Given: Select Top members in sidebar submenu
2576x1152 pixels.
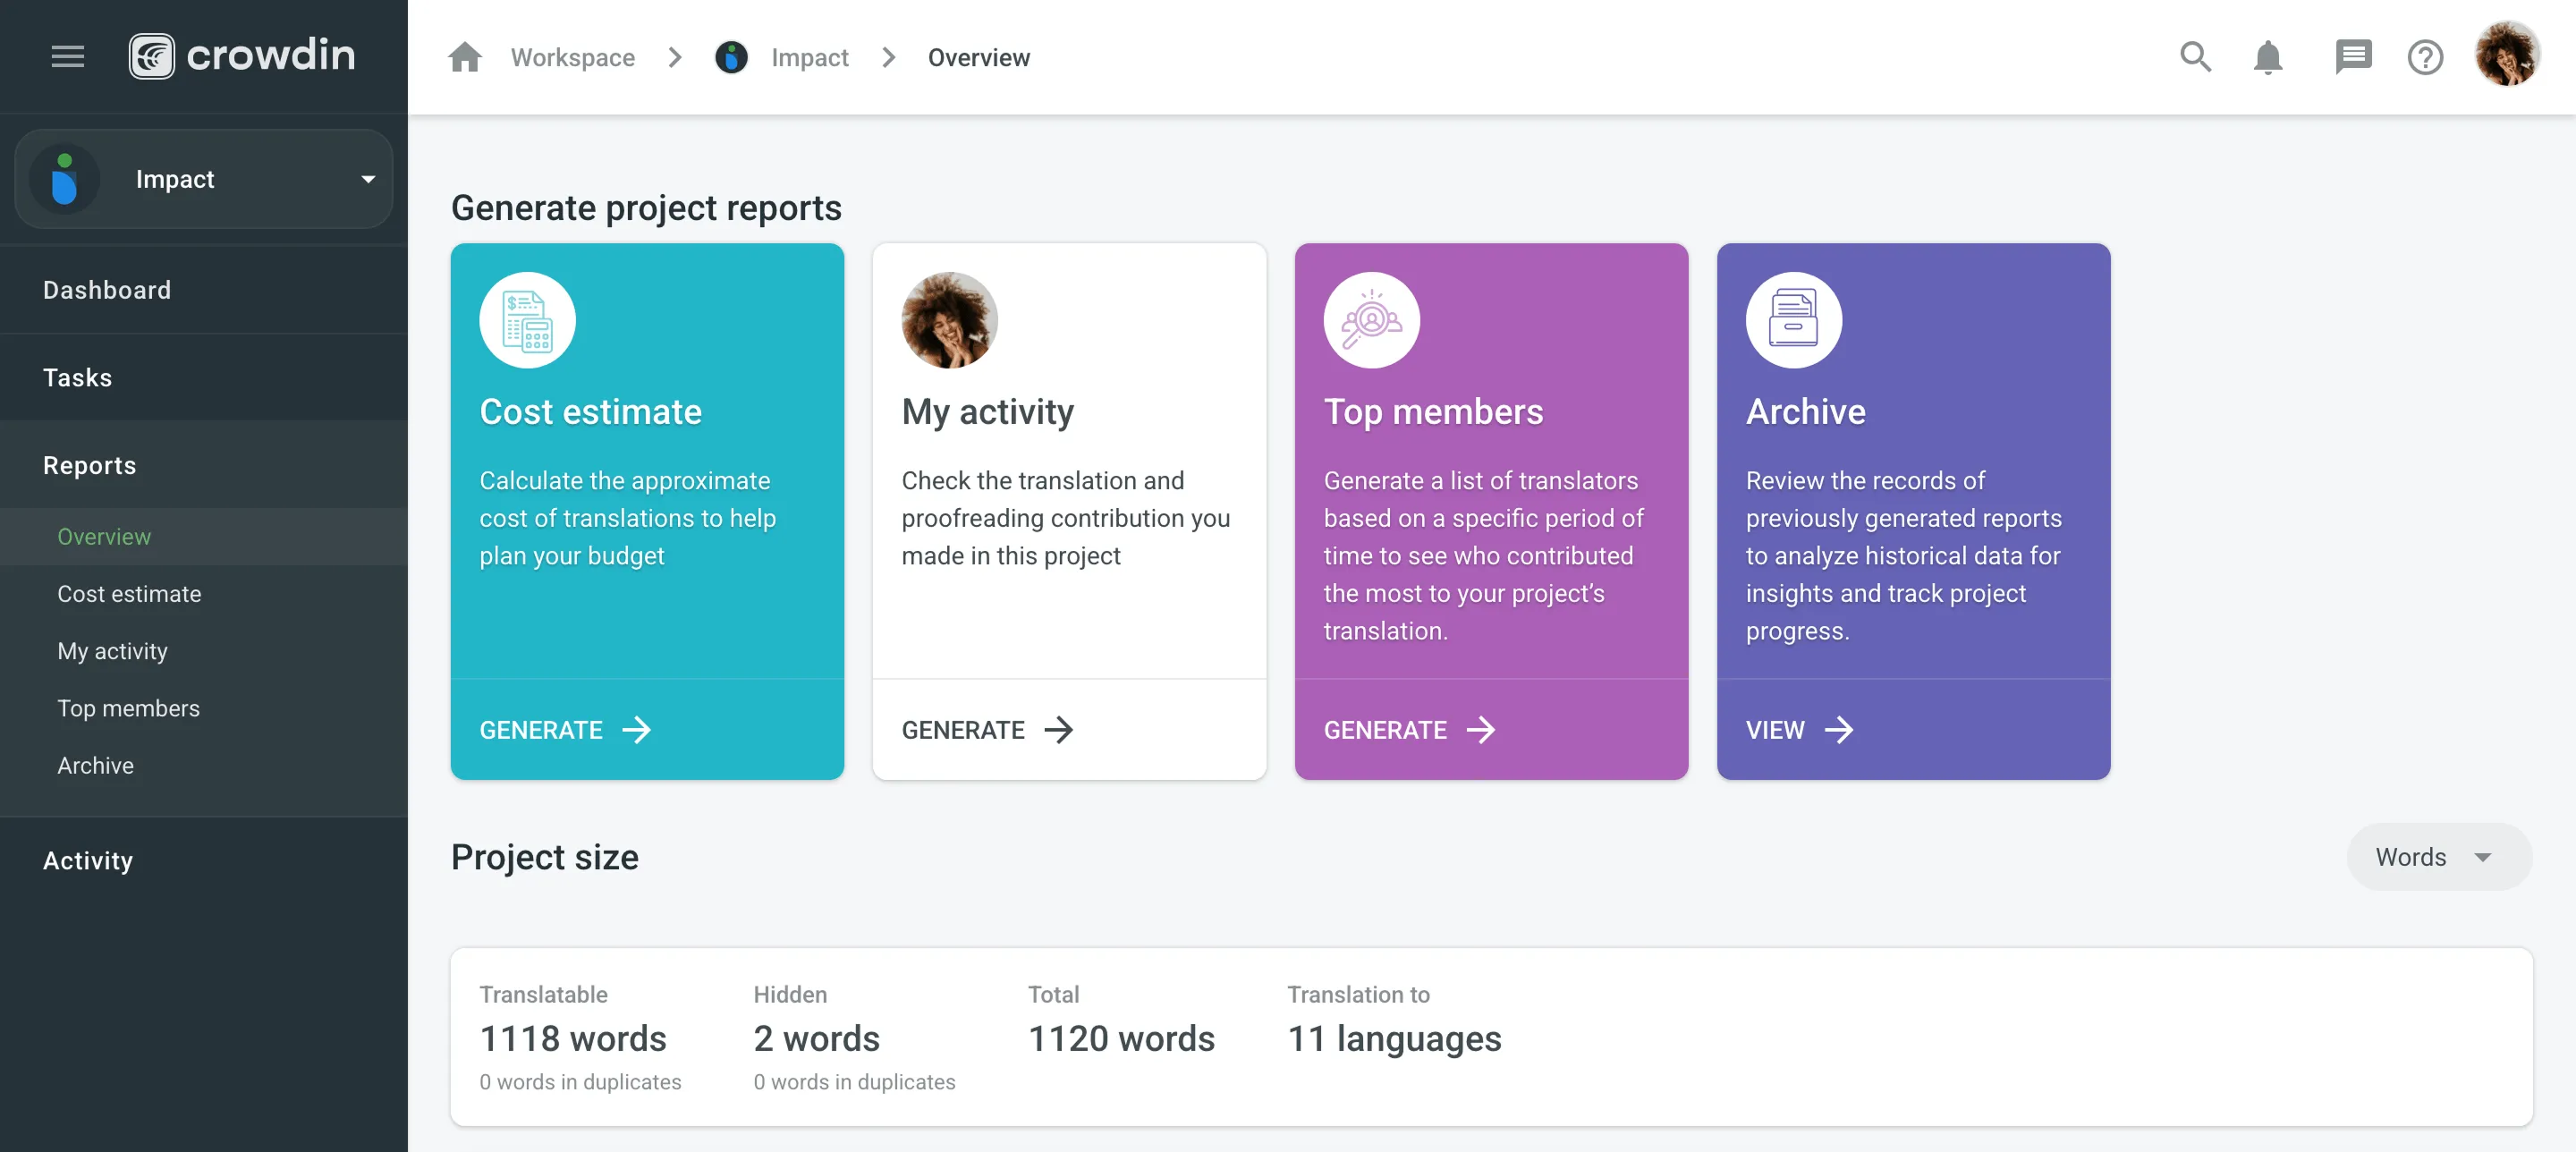Looking at the screenshot, I should click(204, 708).
